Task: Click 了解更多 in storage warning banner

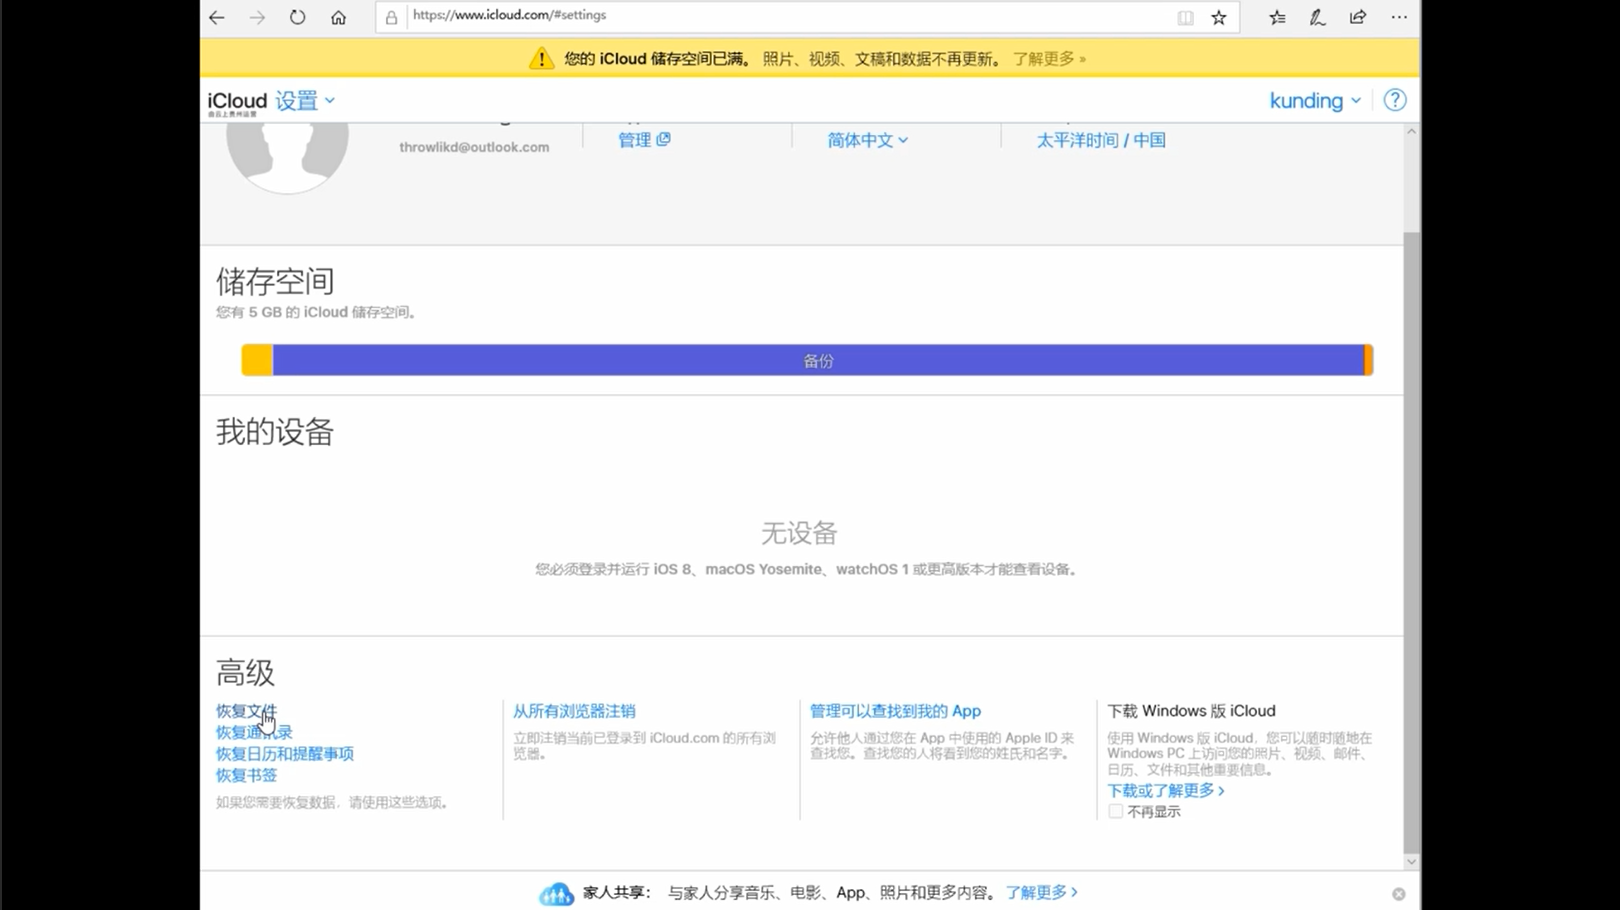Action: coord(1049,59)
